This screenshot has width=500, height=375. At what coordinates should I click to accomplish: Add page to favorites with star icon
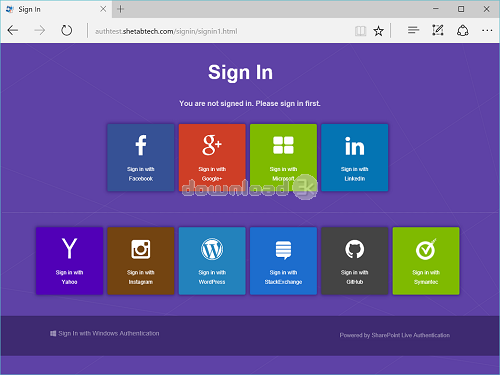point(378,31)
